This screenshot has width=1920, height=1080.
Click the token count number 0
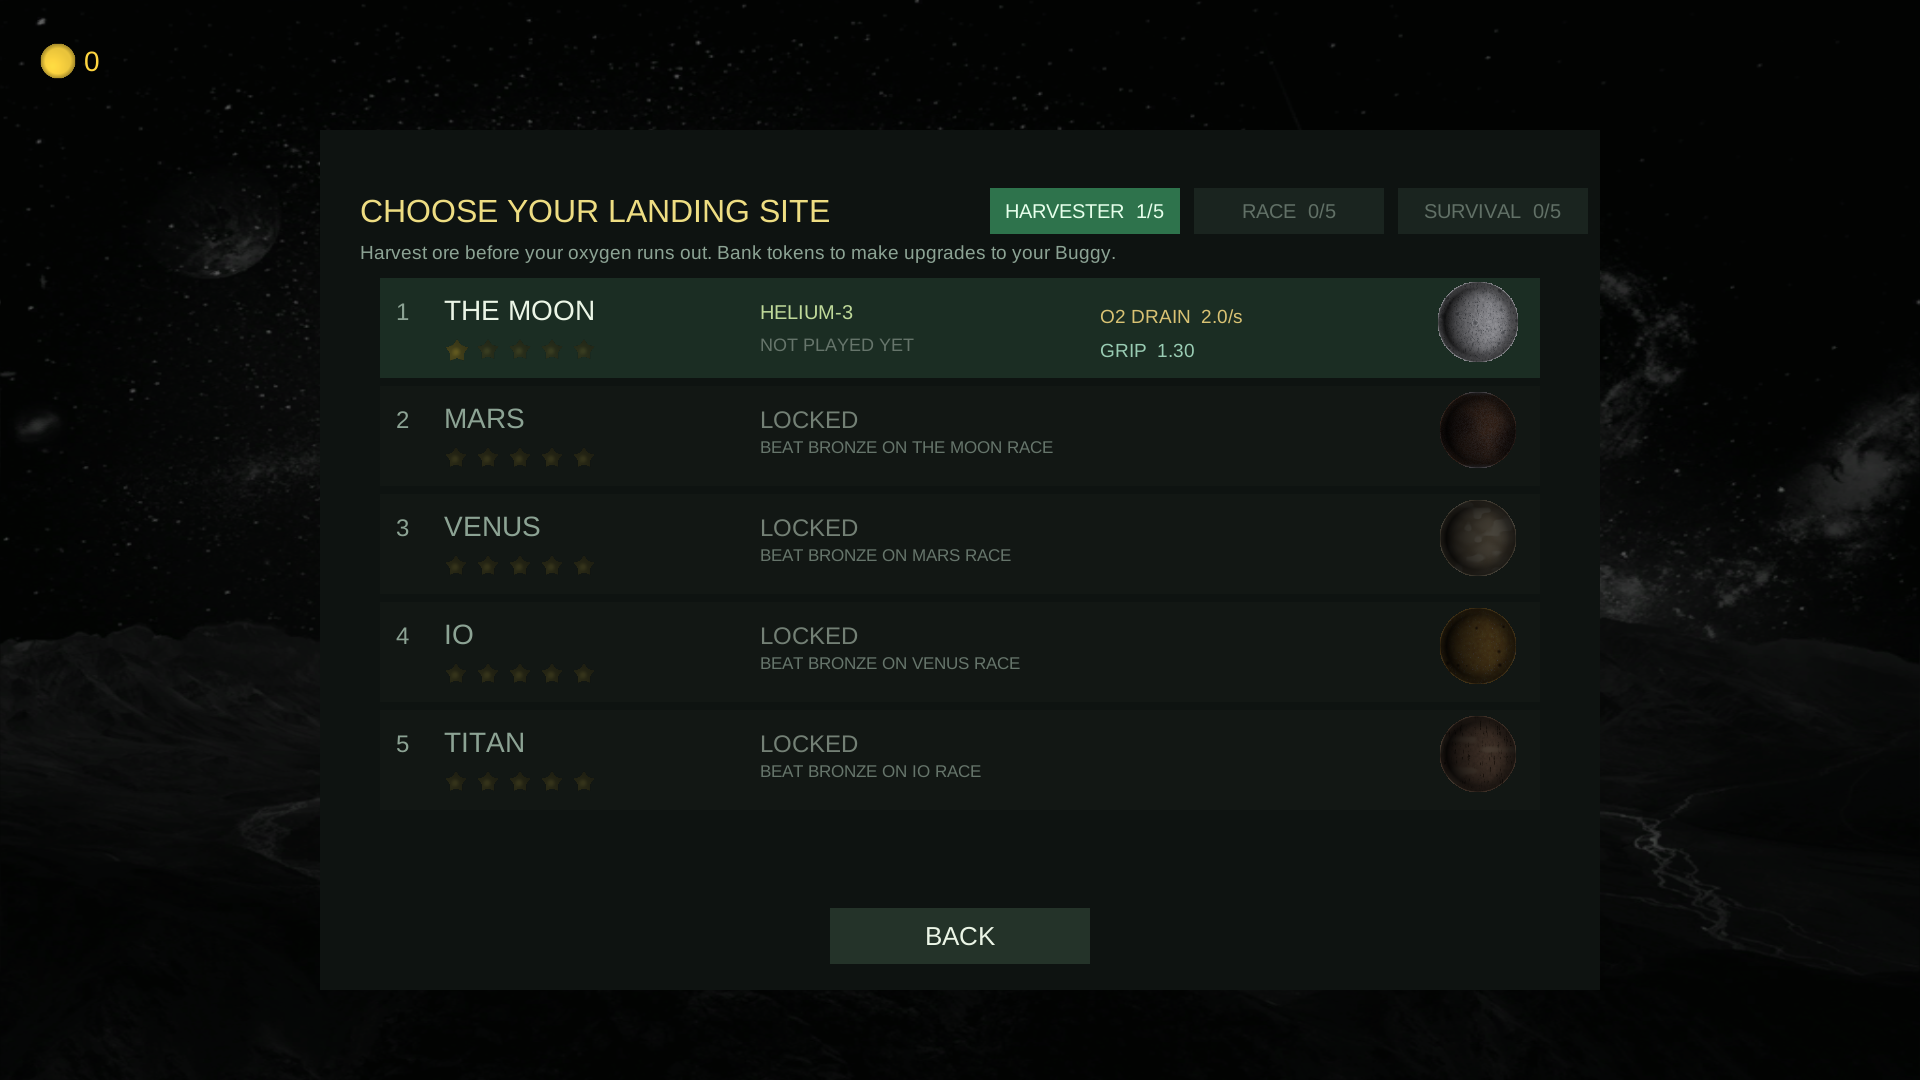point(92,62)
